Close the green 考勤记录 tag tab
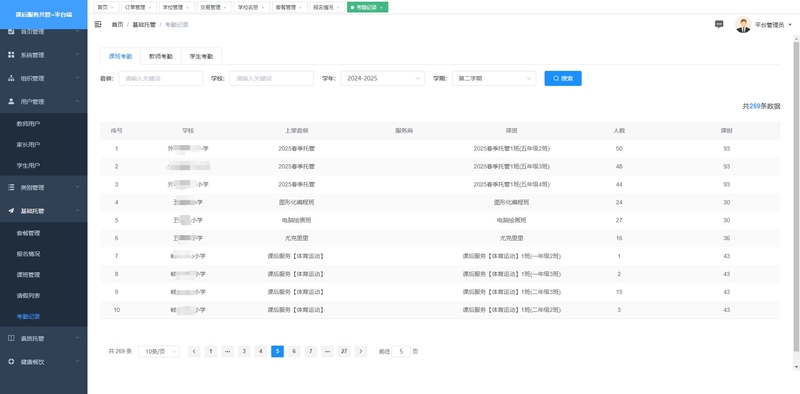The height and width of the screenshot is (394, 800). (381, 8)
